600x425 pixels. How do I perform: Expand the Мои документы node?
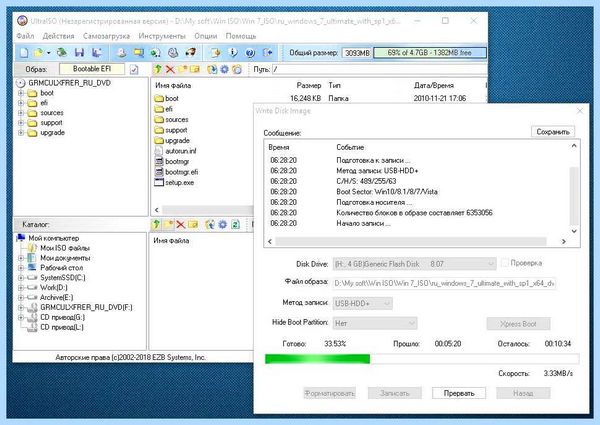click(x=21, y=258)
